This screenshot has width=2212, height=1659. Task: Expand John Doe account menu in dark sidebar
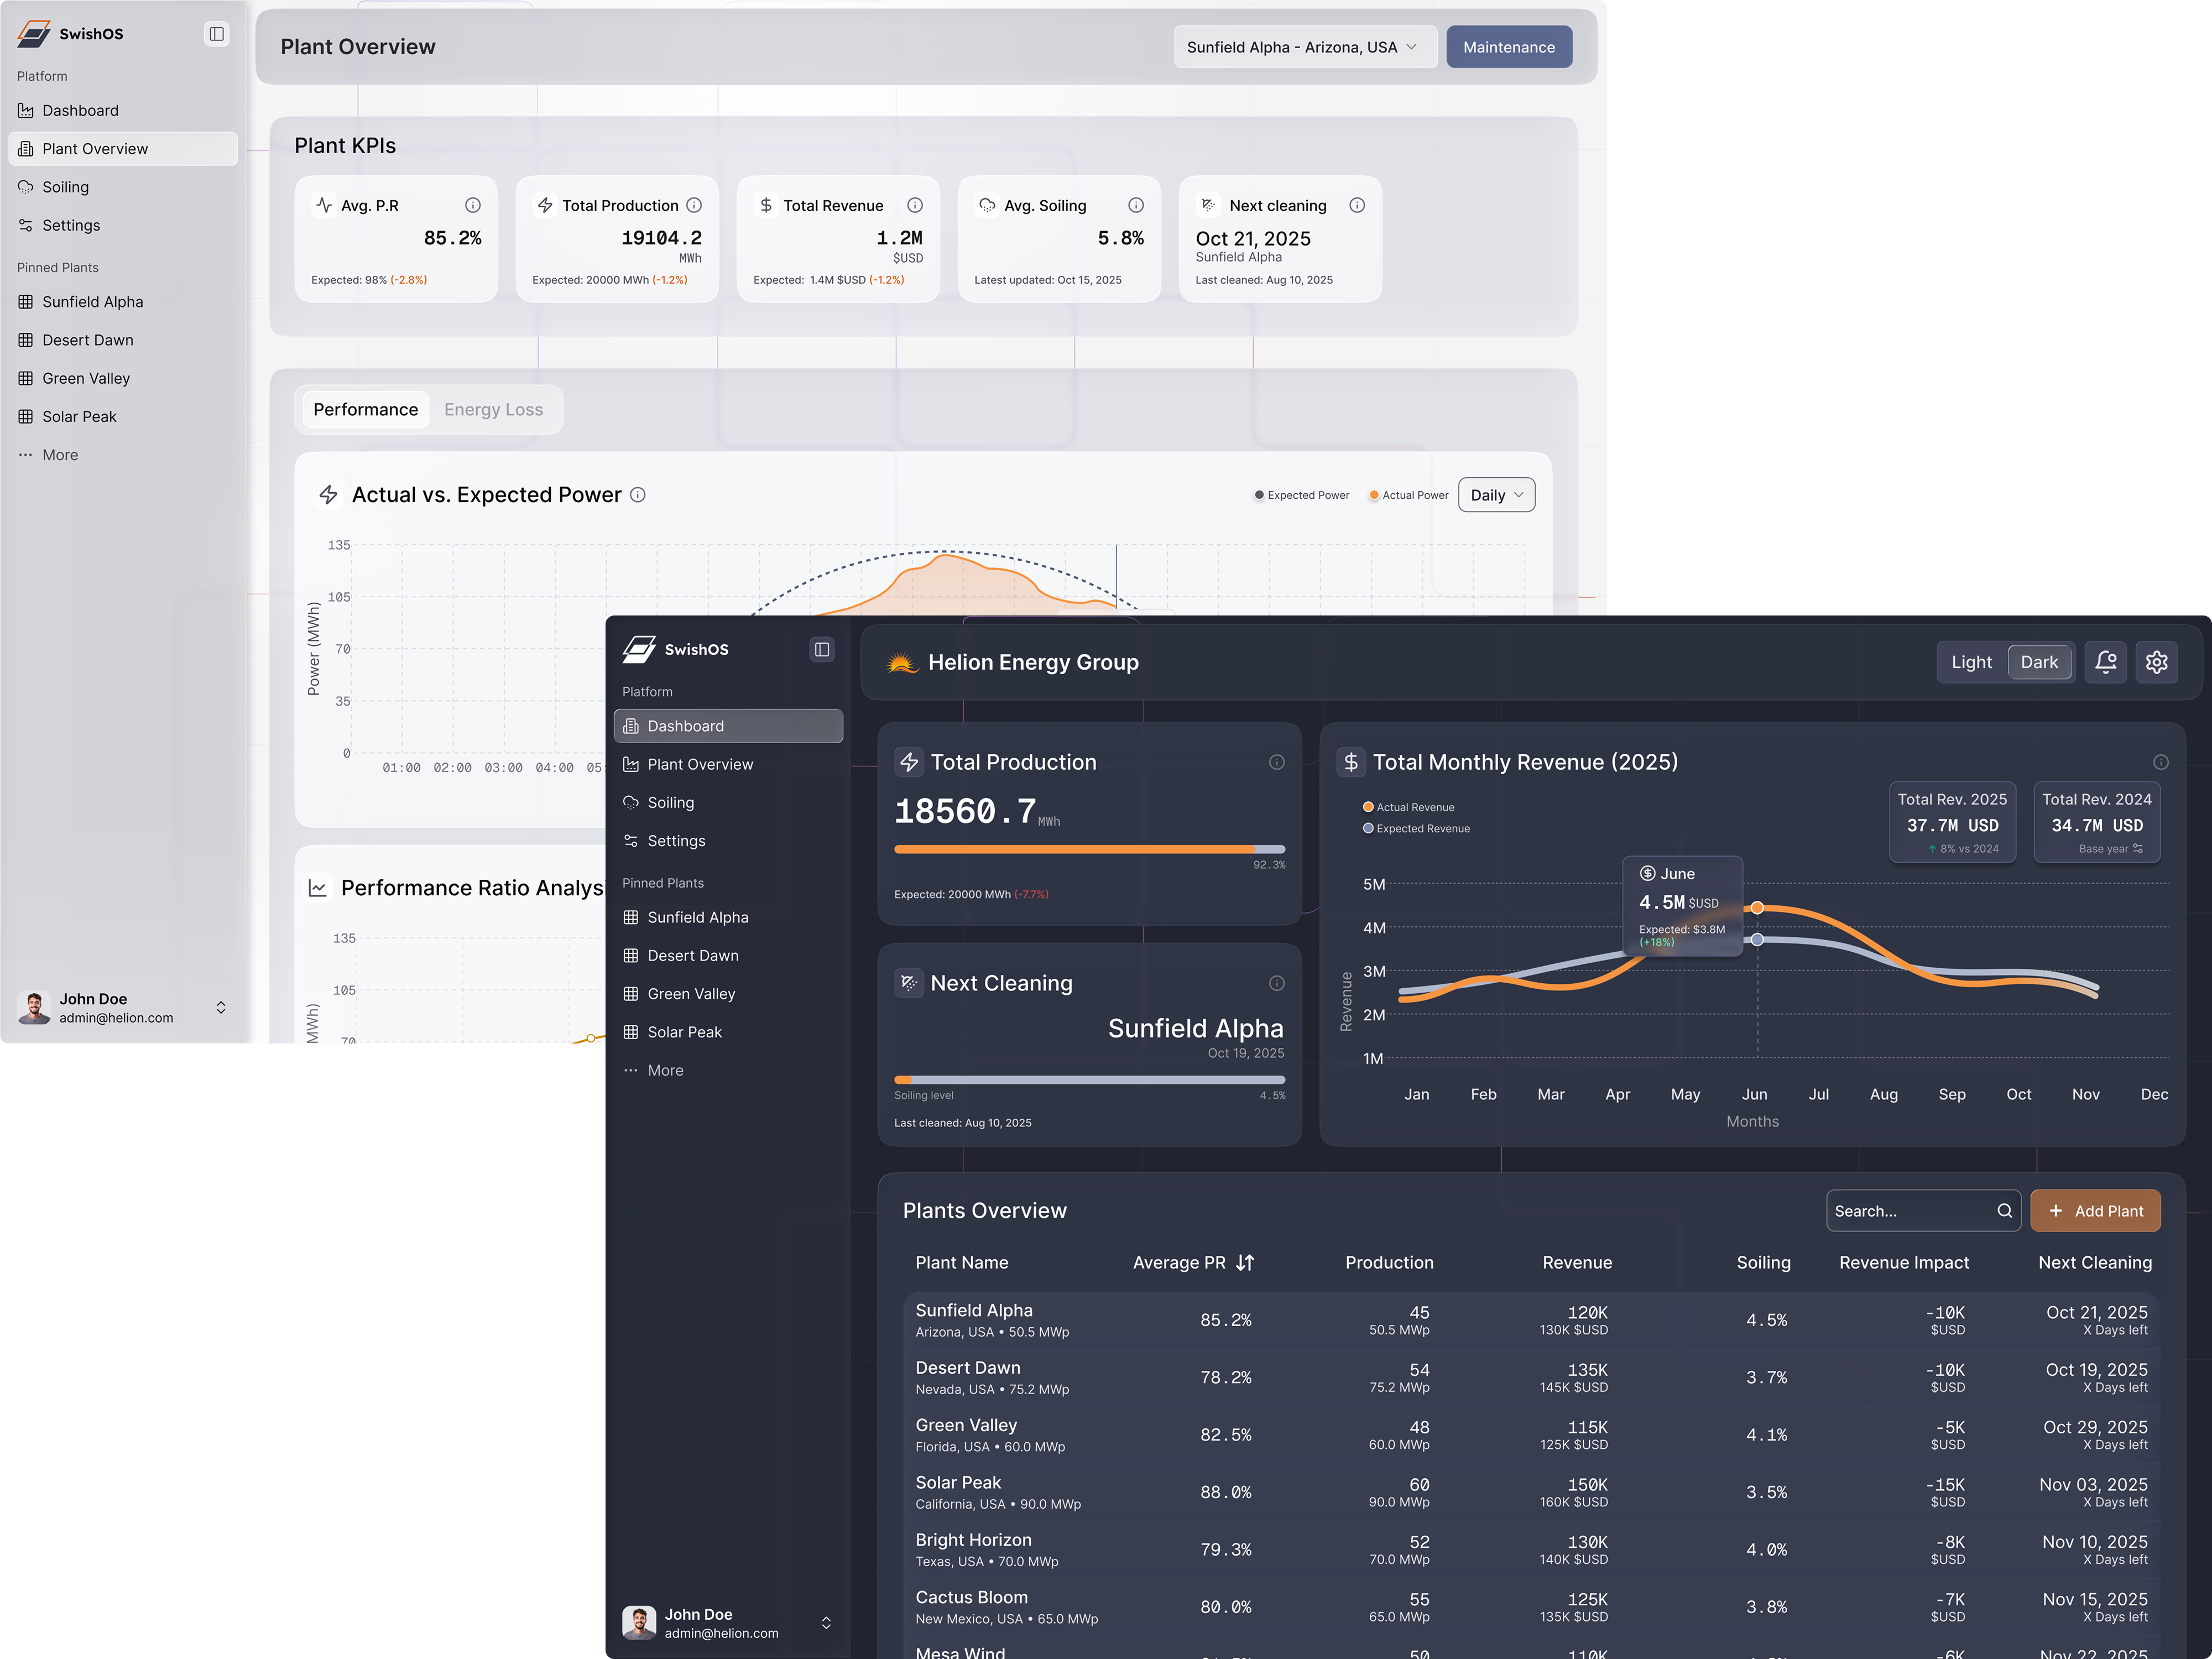click(826, 1623)
